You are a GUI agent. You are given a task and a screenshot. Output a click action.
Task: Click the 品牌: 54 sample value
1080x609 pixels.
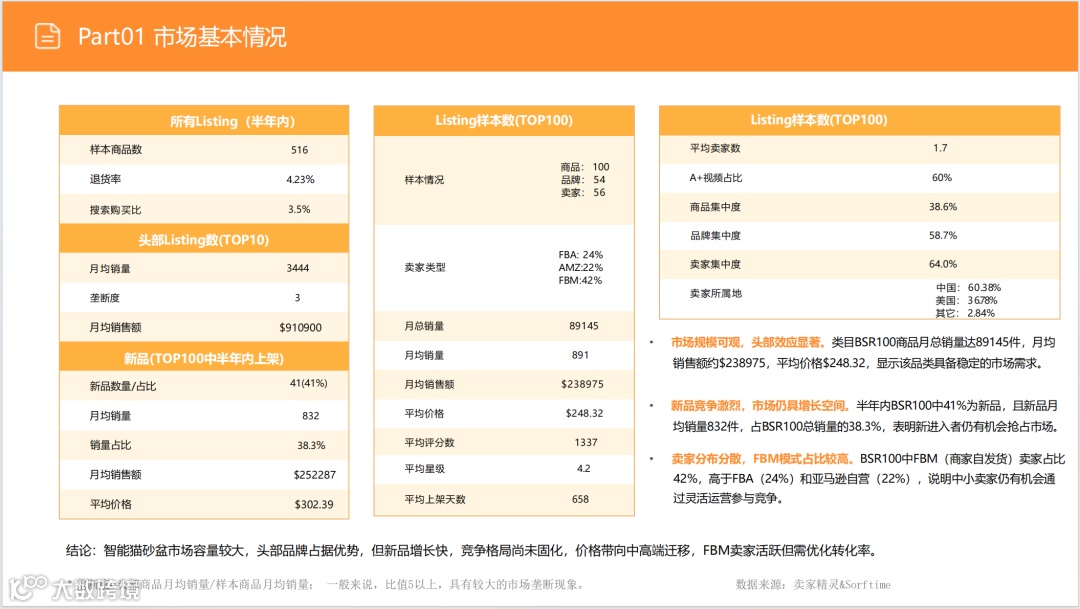pos(583,180)
